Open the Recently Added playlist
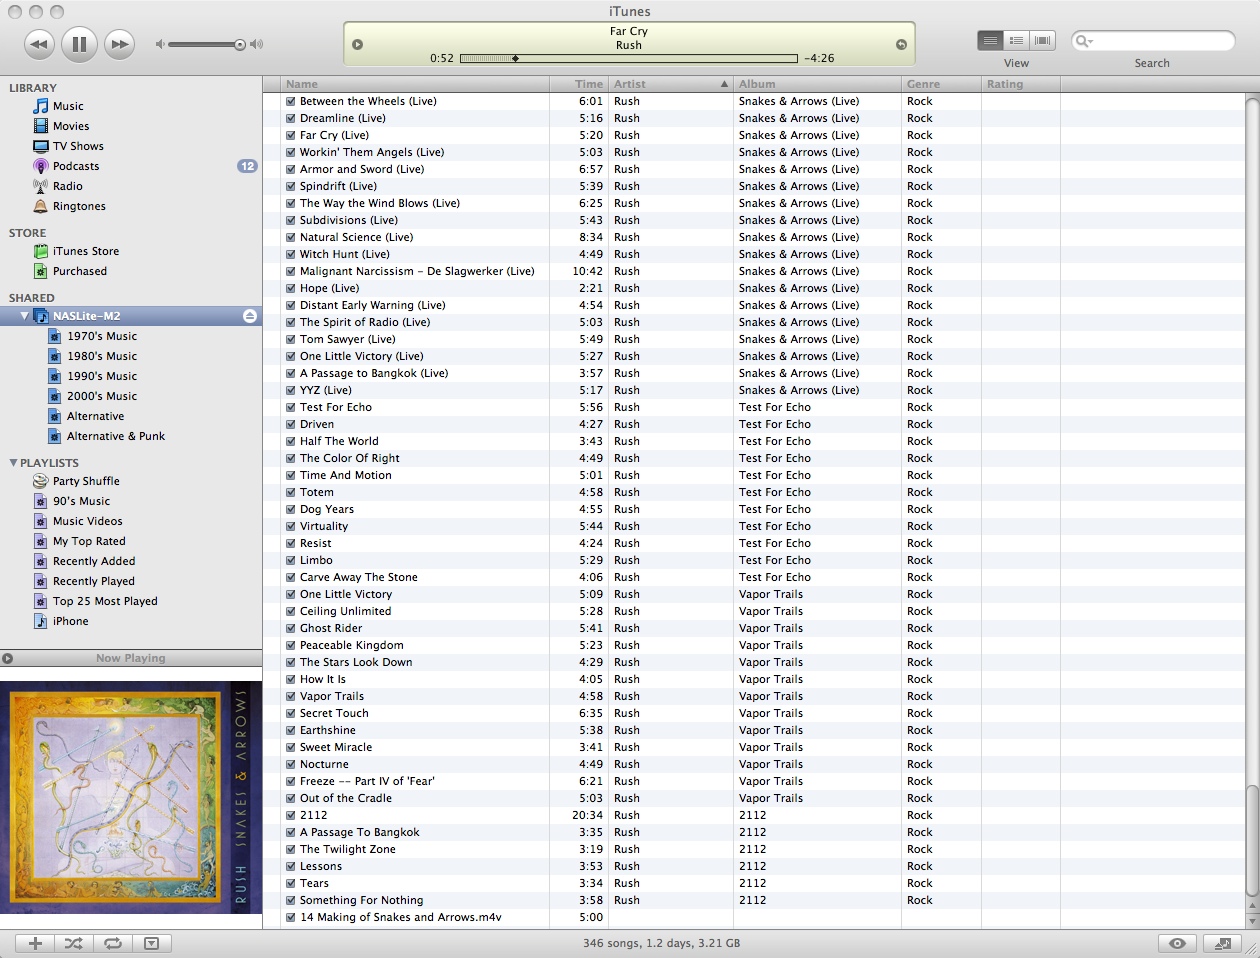 [x=93, y=561]
